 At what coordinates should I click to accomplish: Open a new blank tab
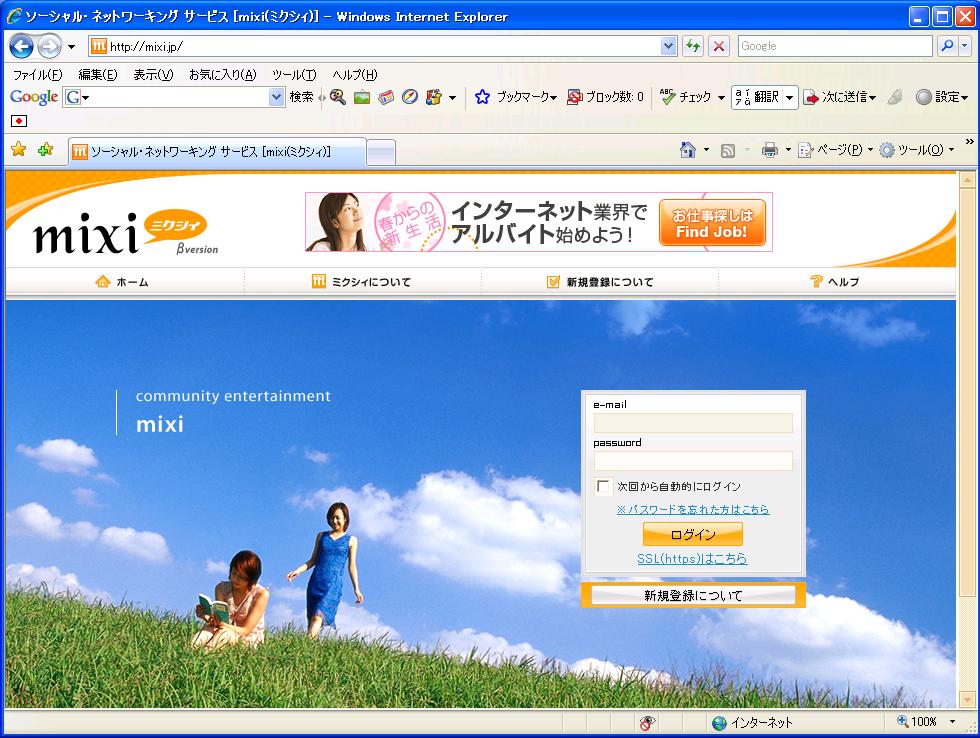[381, 152]
